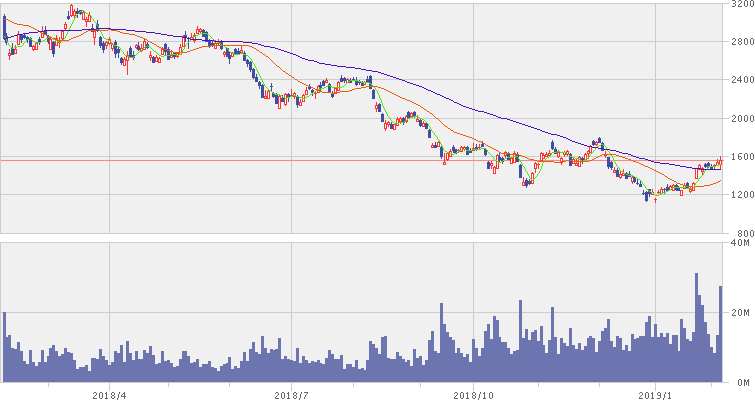The height and width of the screenshot is (400, 755).
Task: Click the 2000 price axis label
Action: tap(739, 118)
